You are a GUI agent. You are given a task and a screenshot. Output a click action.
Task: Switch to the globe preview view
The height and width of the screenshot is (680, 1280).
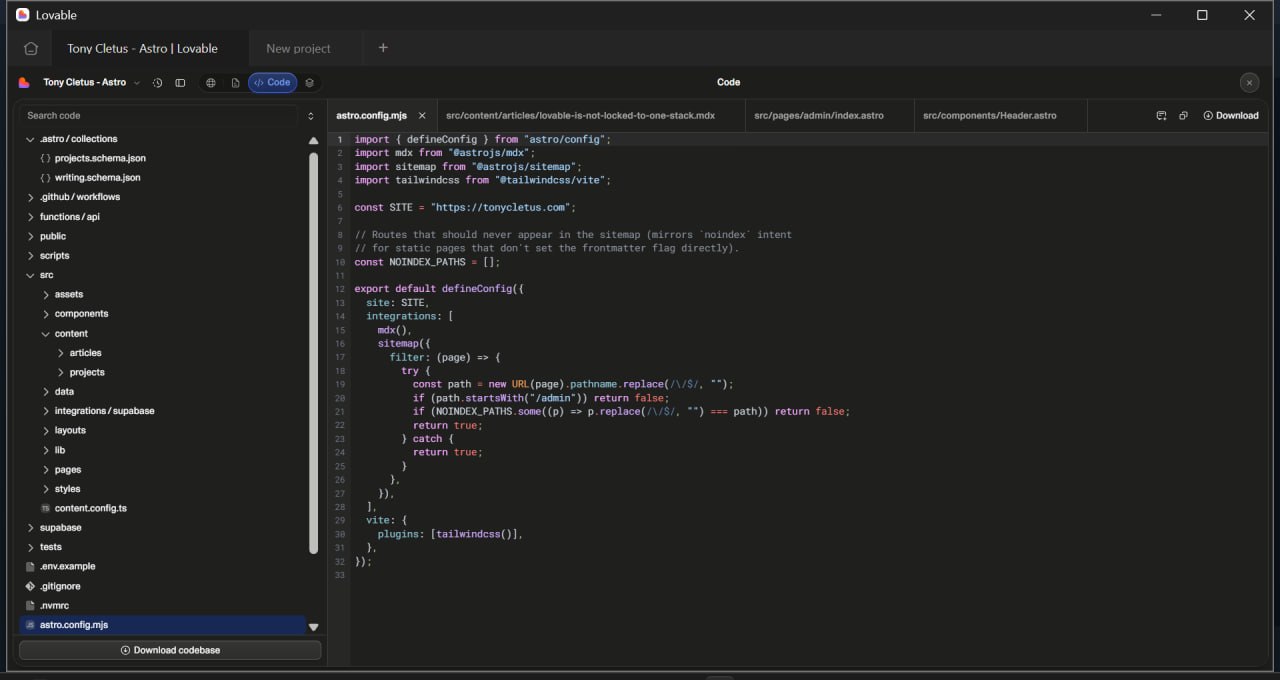coord(211,83)
